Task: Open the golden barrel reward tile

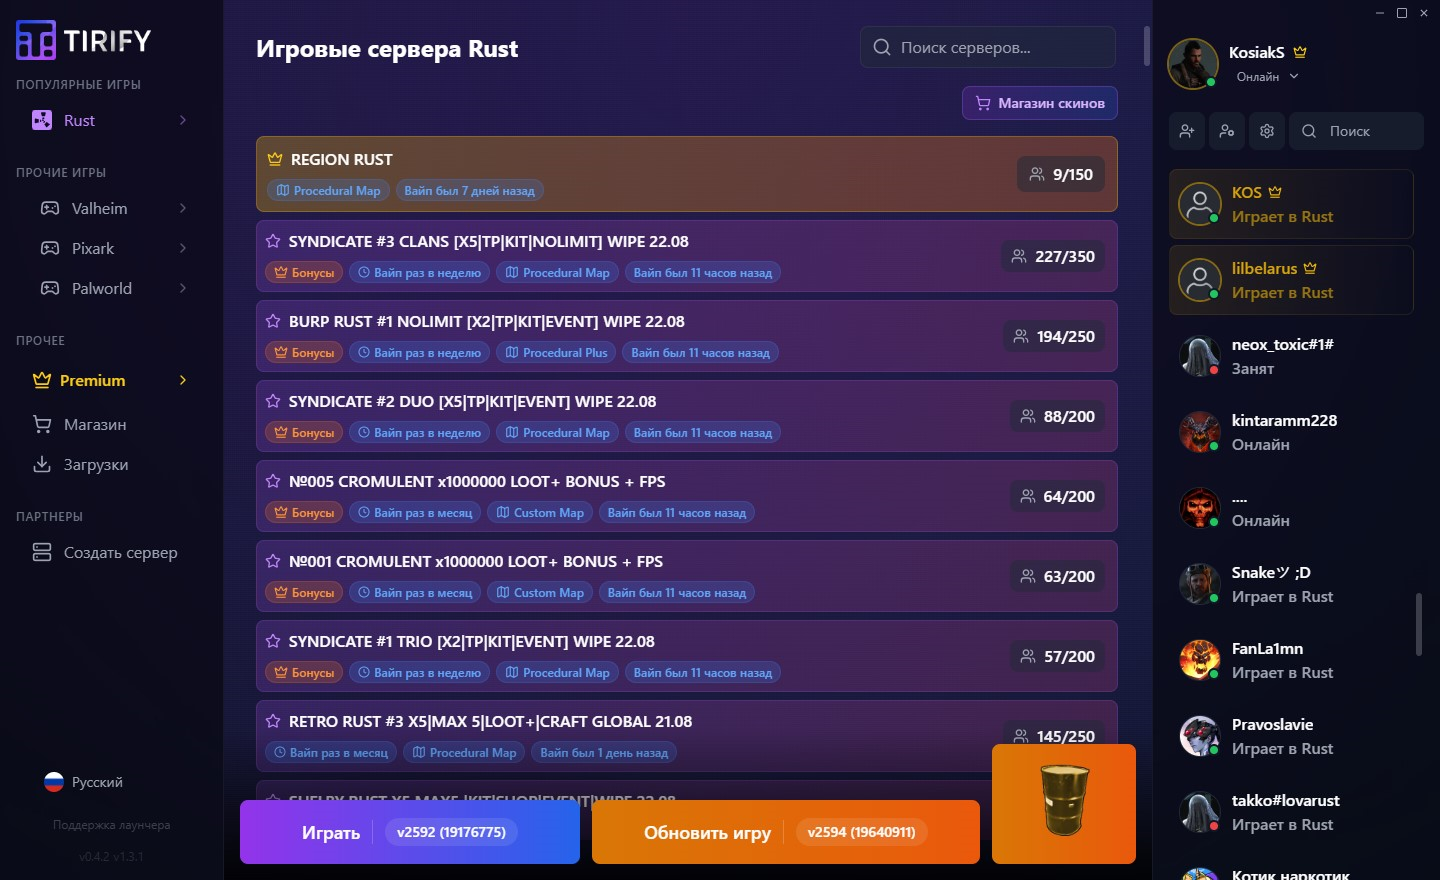Action: pos(1064,804)
